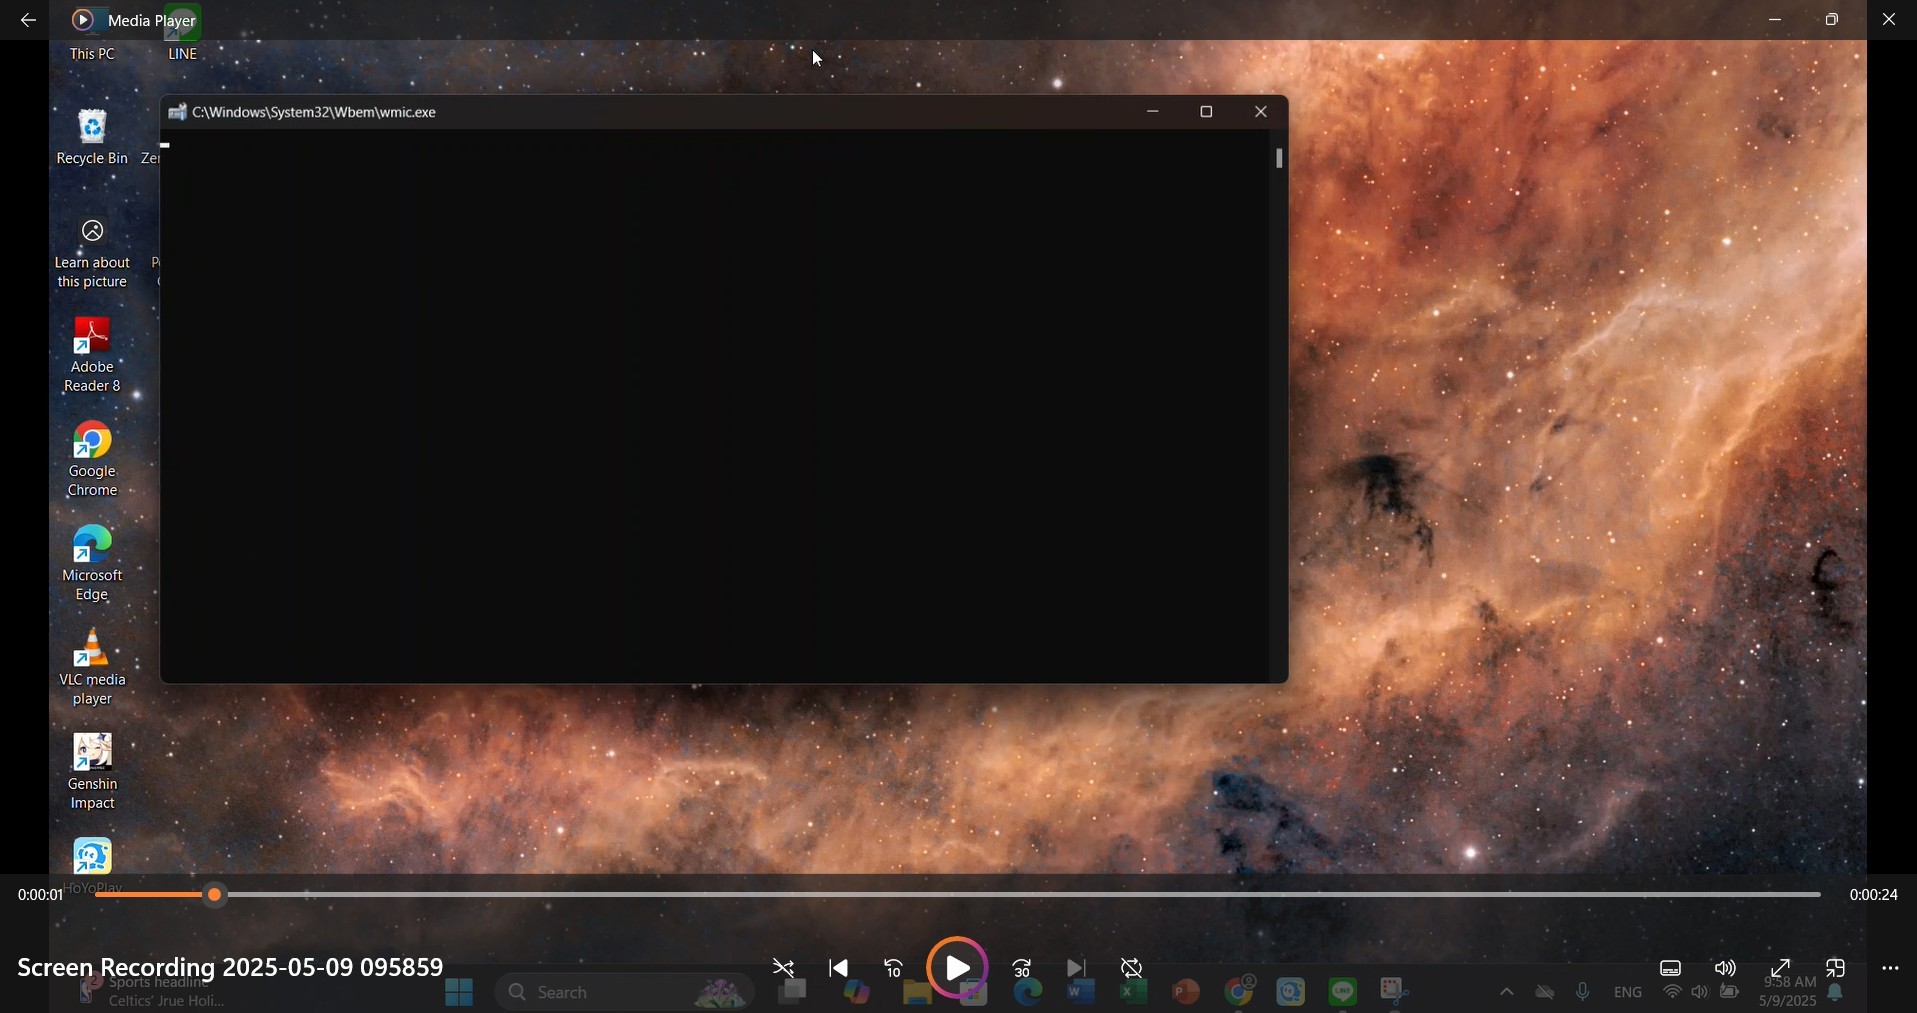The width and height of the screenshot is (1917, 1013).
Task: Click the elapsed time 0:00:01
Action: [x=40, y=896]
